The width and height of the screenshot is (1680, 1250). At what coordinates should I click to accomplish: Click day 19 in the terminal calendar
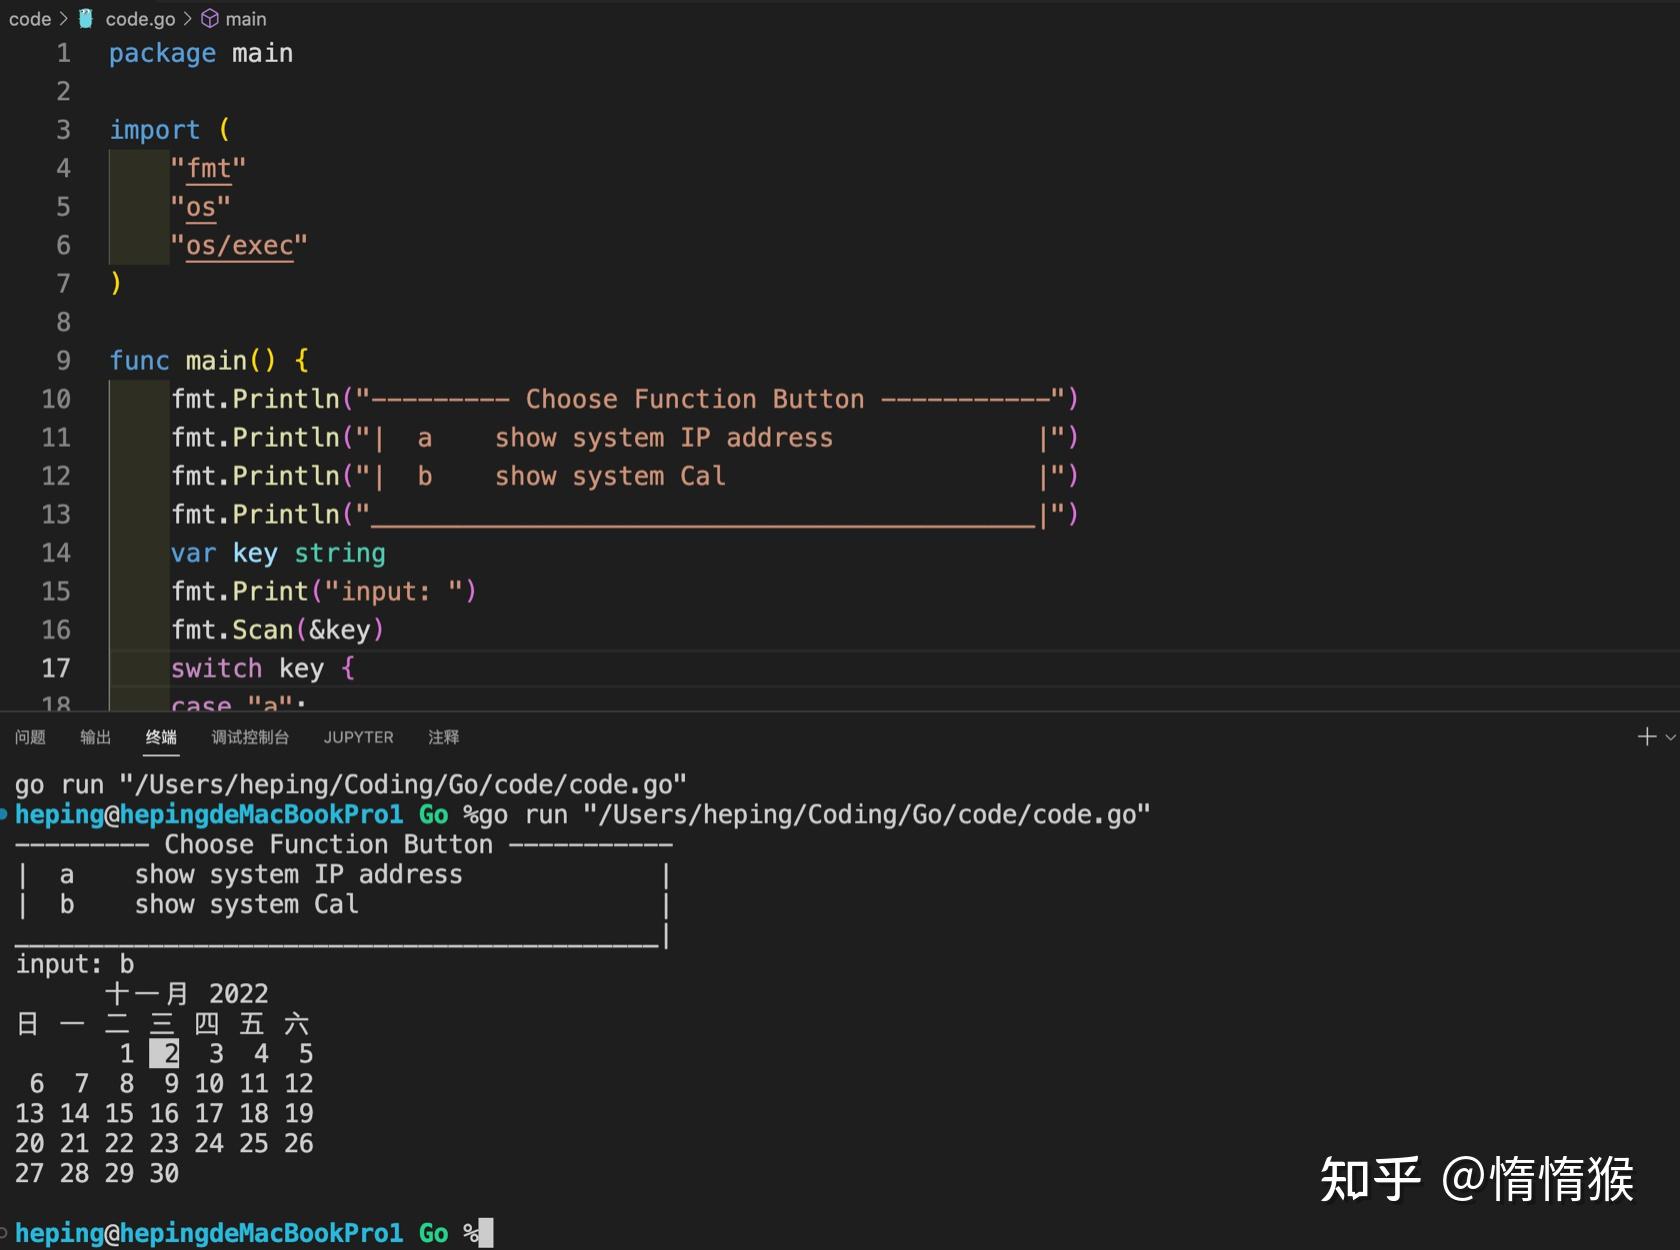299,1113
